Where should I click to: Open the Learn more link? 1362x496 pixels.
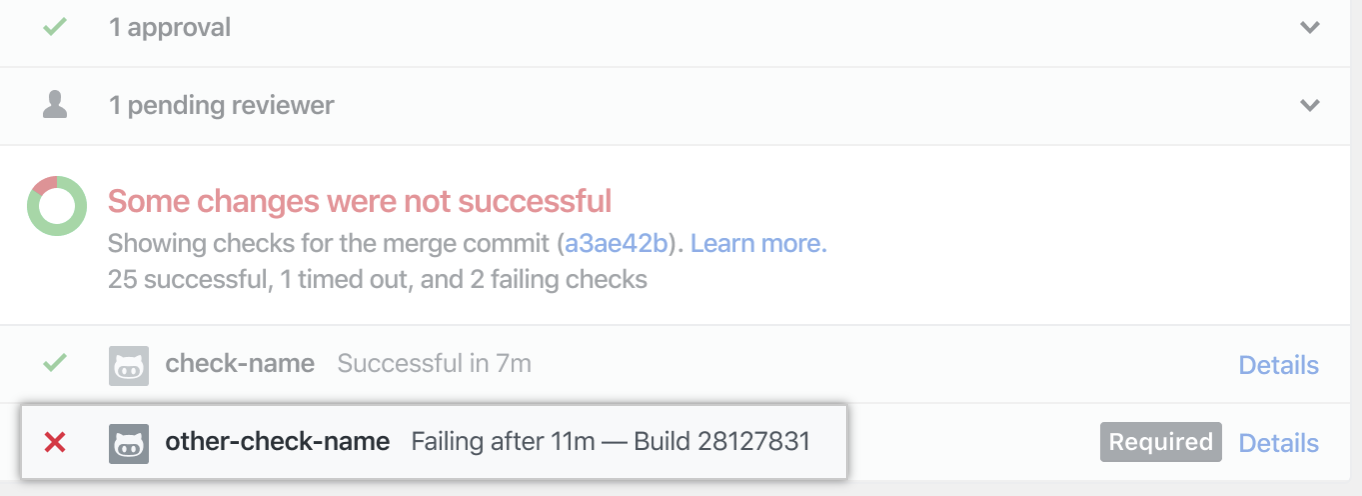(758, 243)
